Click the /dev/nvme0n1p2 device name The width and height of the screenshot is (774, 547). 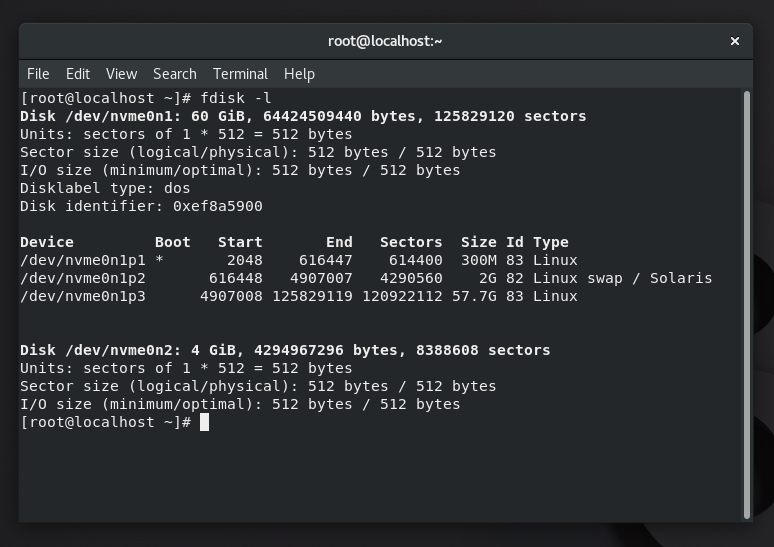point(83,278)
